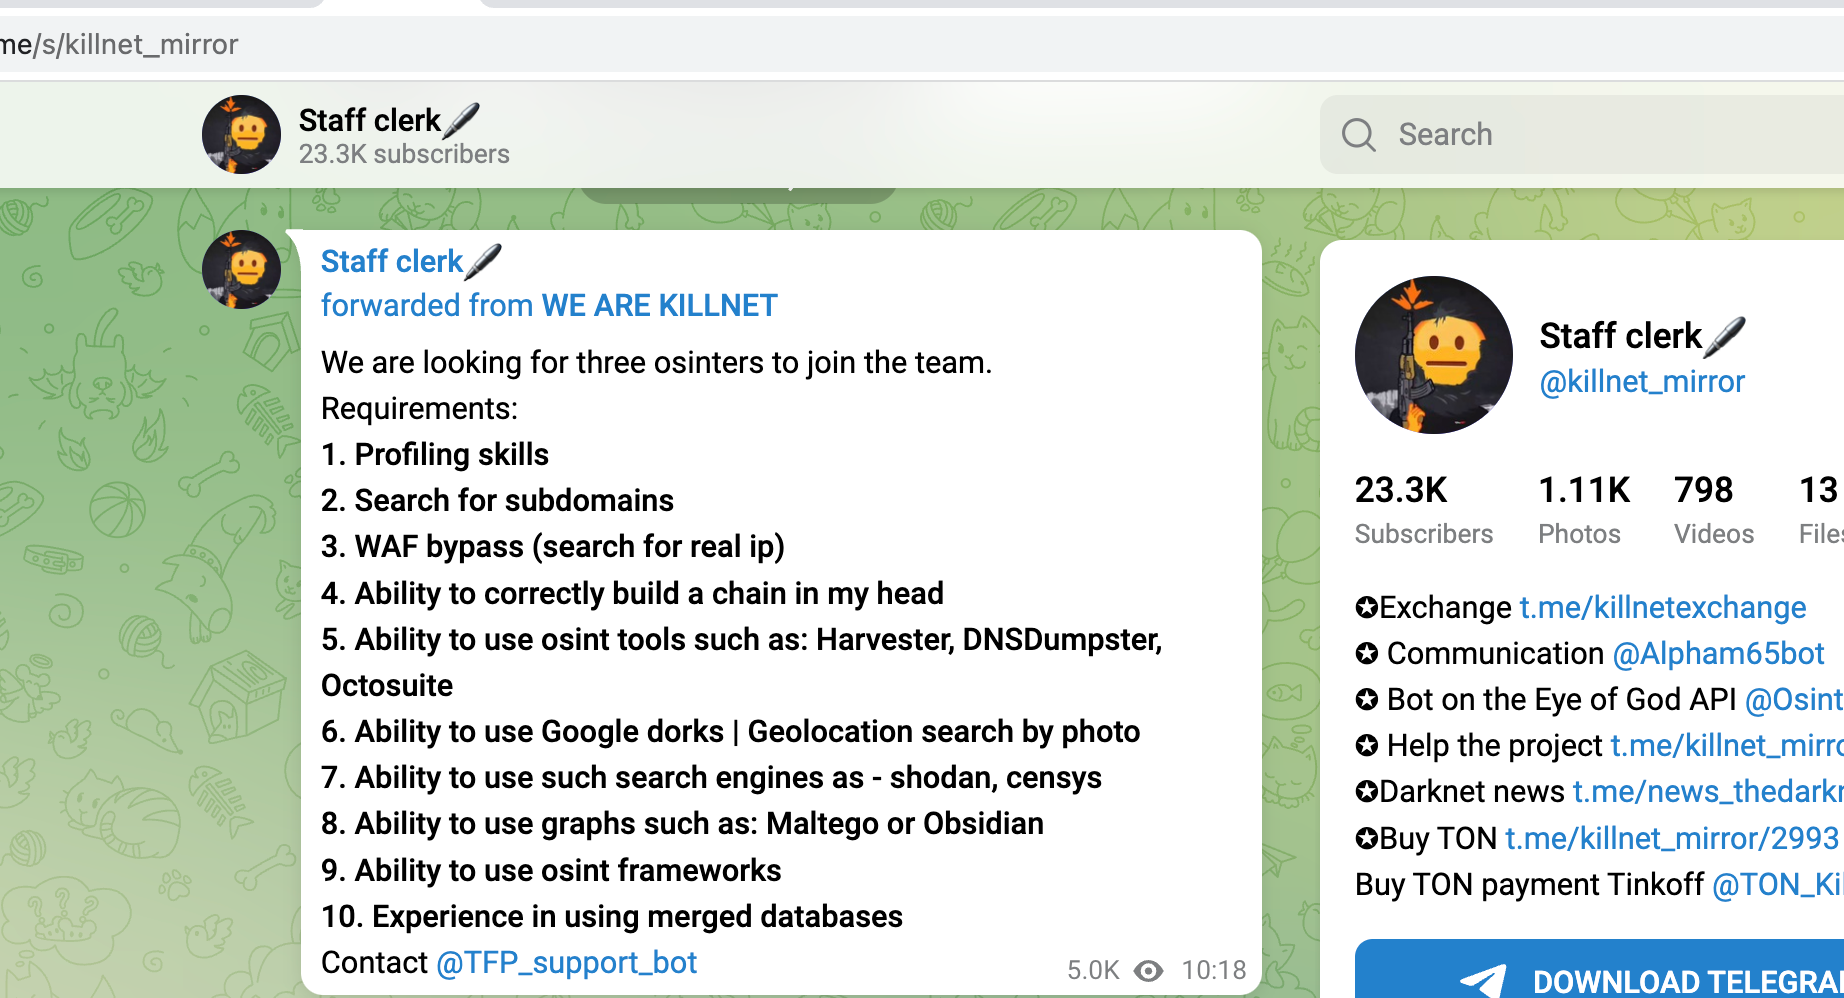
Task: Open the 13 Files counter
Action: [1821, 510]
